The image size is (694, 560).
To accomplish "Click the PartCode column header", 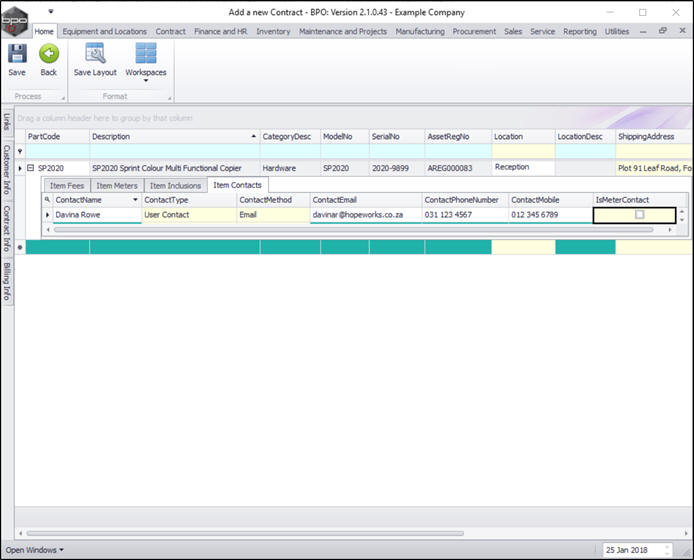I will (58, 136).
